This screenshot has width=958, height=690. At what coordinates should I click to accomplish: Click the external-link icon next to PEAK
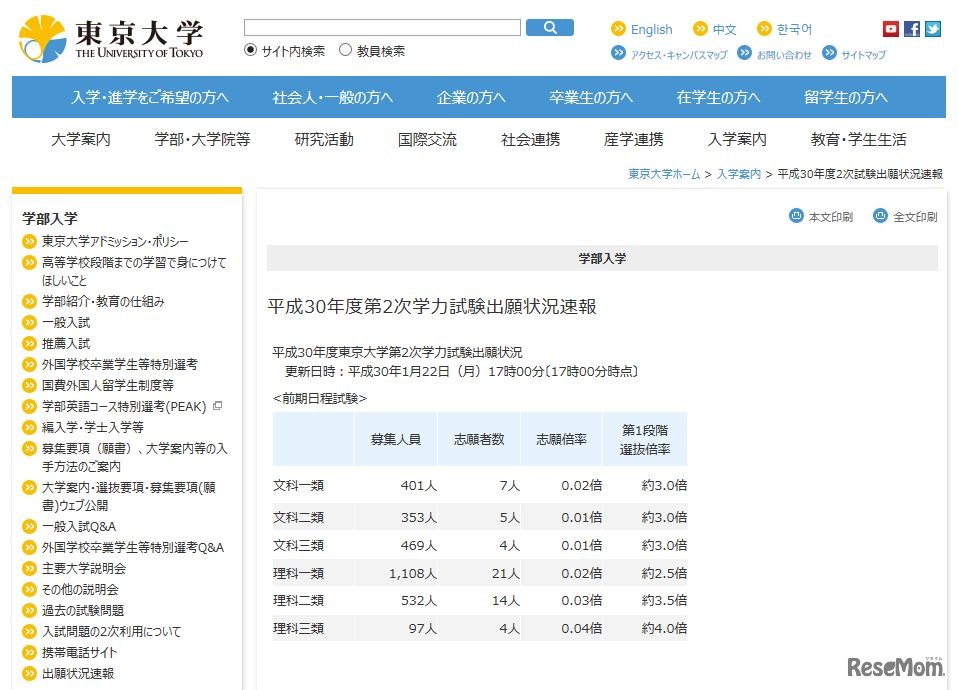coord(216,406)
